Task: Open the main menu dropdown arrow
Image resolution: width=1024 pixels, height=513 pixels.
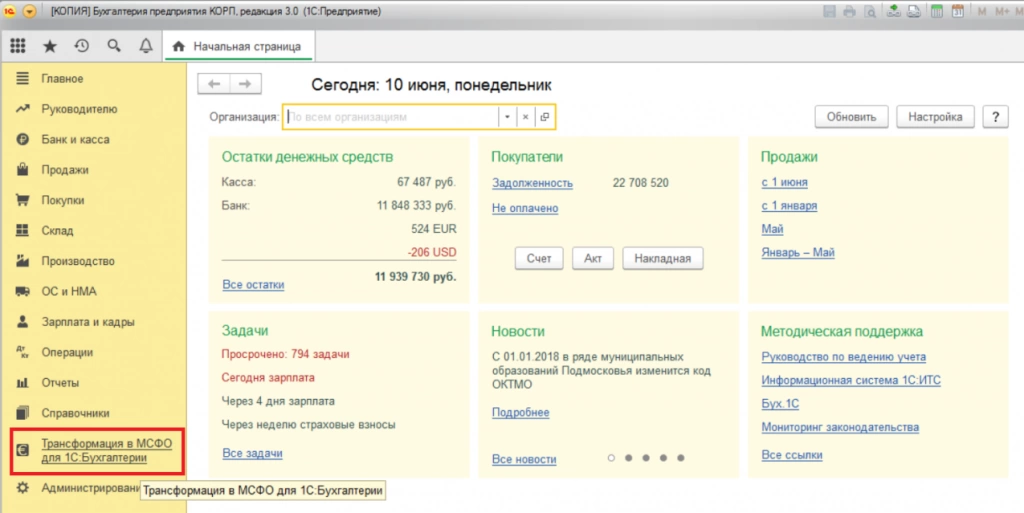Action: pyautogui.click(x=29, y=11)
